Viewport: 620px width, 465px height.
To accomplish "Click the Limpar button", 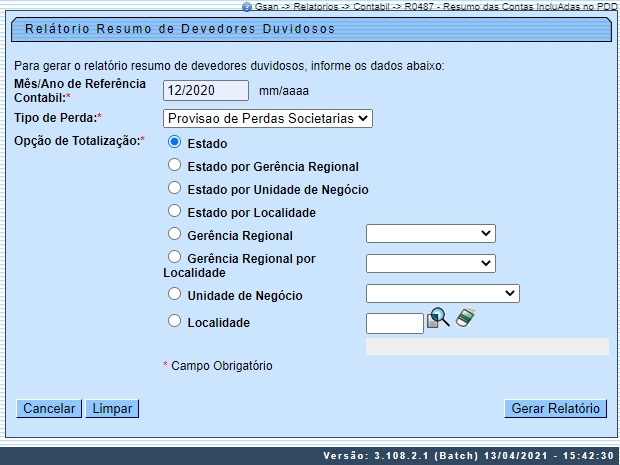I will [112, 408].
